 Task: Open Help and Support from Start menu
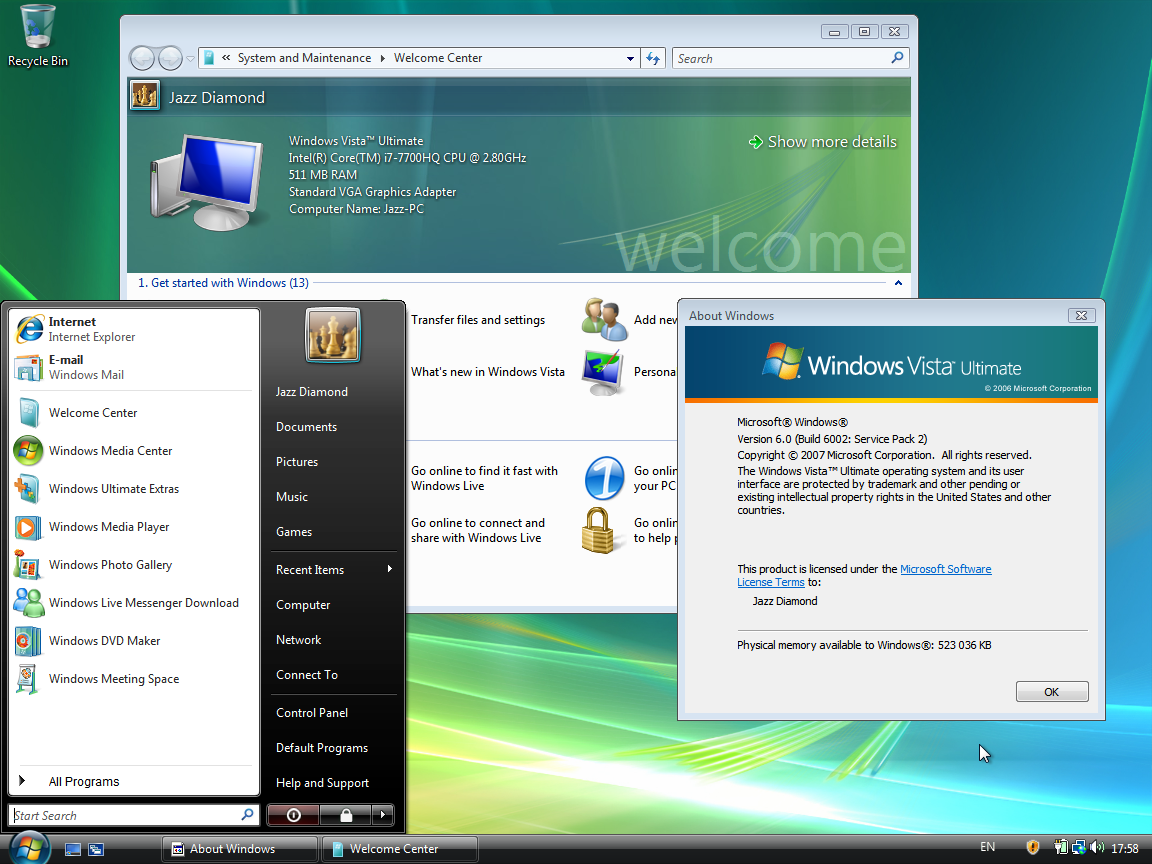(x=322, y=783)
